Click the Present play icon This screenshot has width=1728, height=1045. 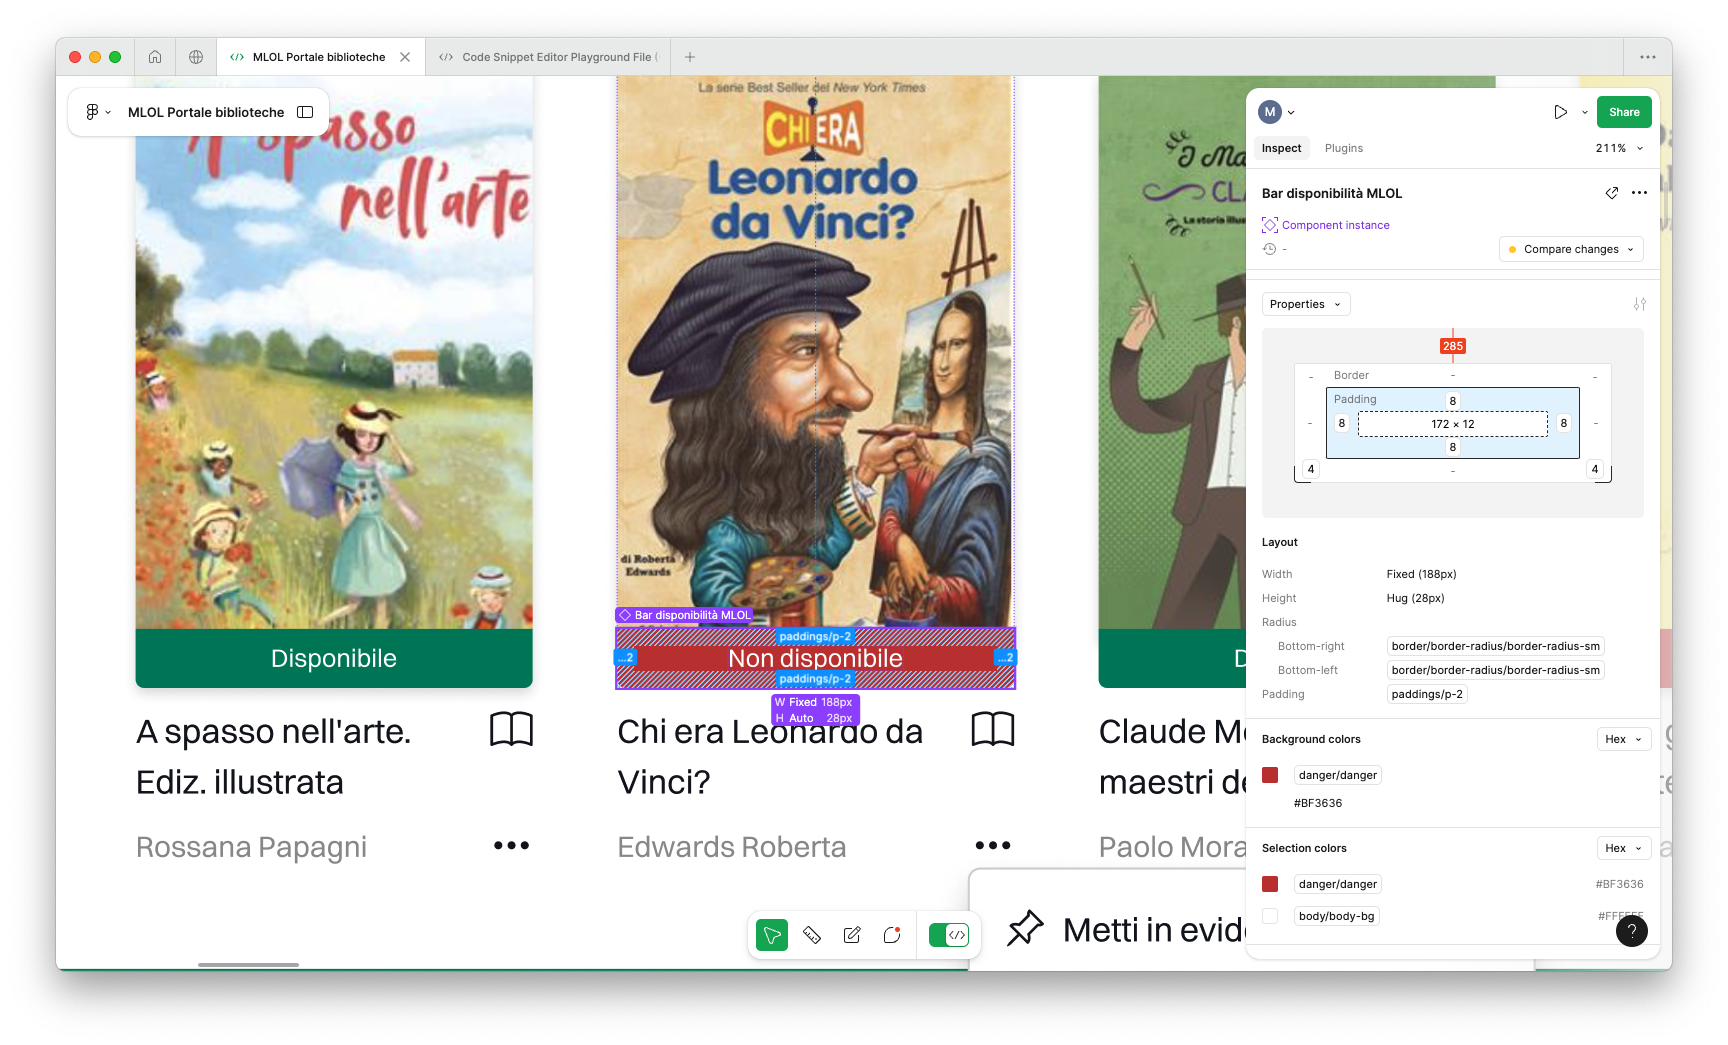(x=1560, y=112)
